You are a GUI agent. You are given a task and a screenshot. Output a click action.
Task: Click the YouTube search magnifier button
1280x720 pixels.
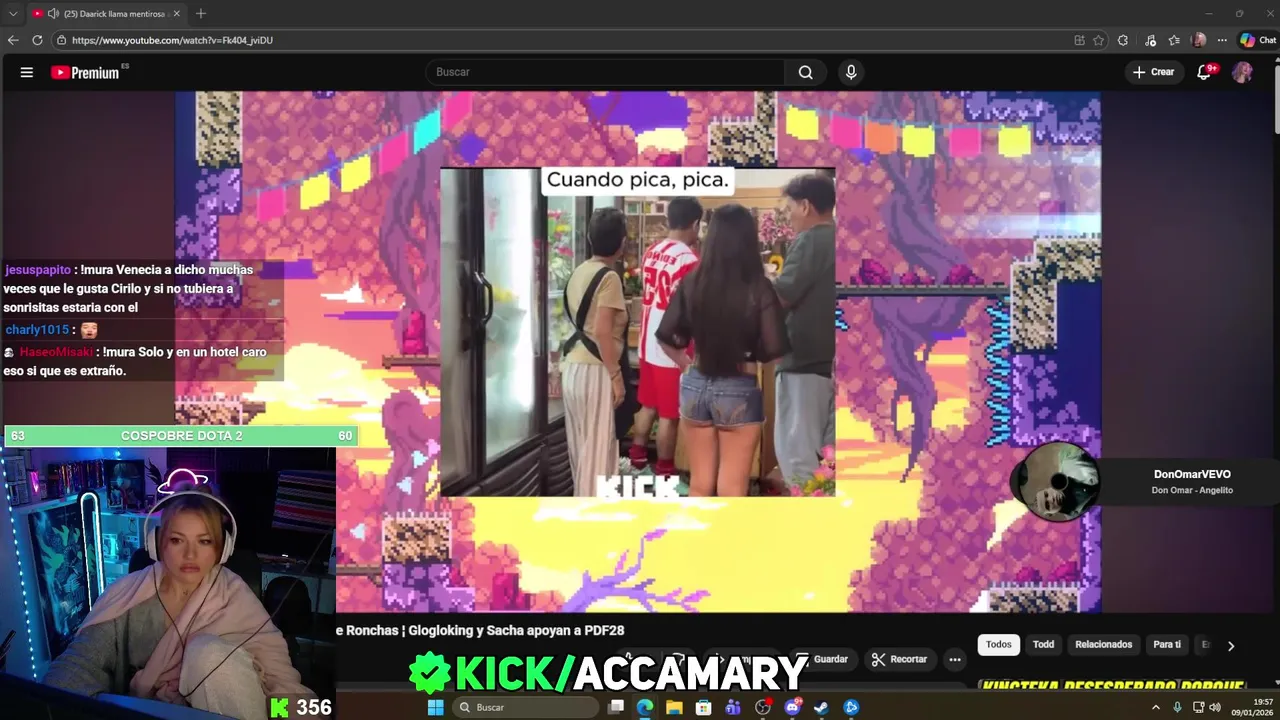tap(805, 72)
